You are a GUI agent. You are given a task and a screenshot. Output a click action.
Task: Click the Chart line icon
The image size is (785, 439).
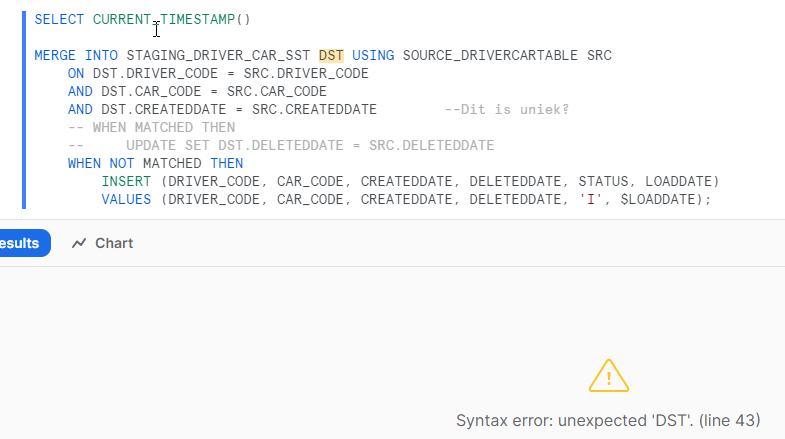[x=79, y=243]
